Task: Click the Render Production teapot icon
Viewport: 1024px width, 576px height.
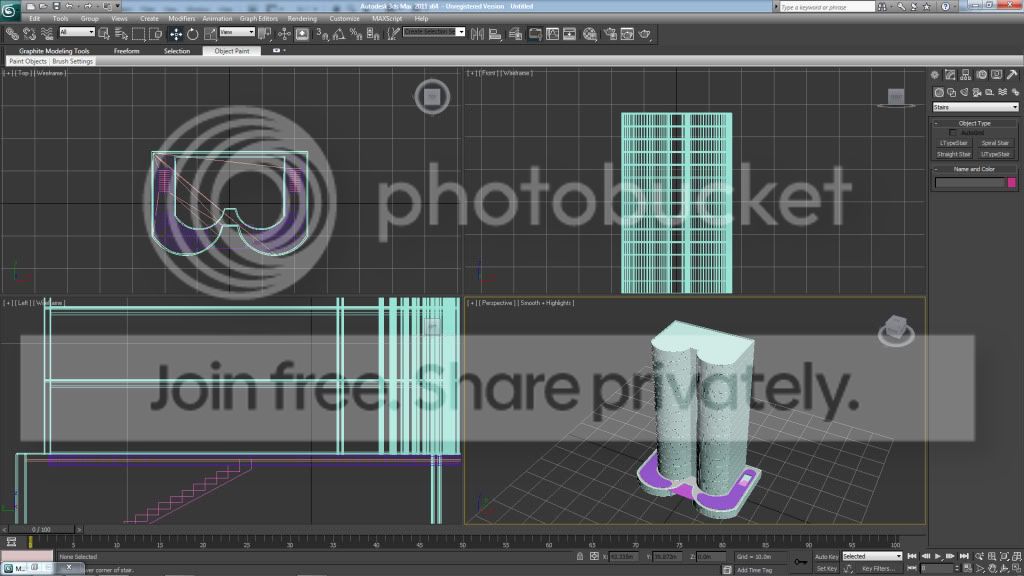Action: click(645, 34)
